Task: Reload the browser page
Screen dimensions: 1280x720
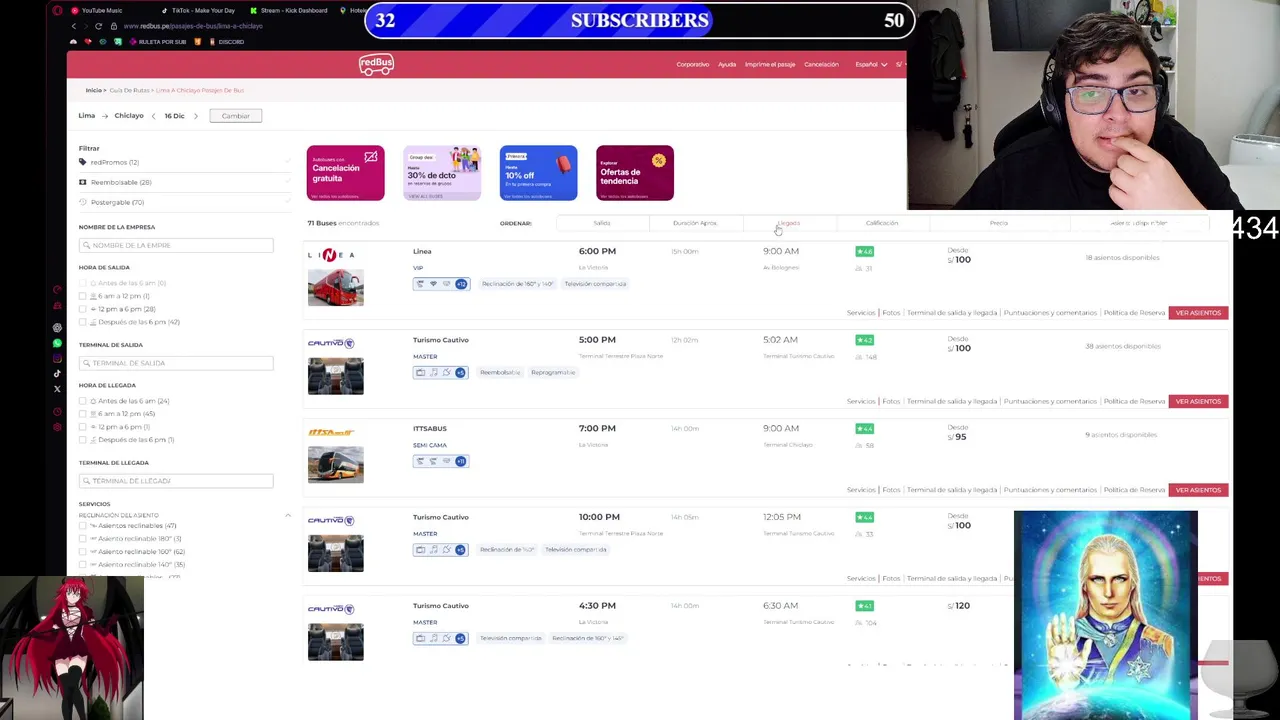Action: click(x=98, y=25)
